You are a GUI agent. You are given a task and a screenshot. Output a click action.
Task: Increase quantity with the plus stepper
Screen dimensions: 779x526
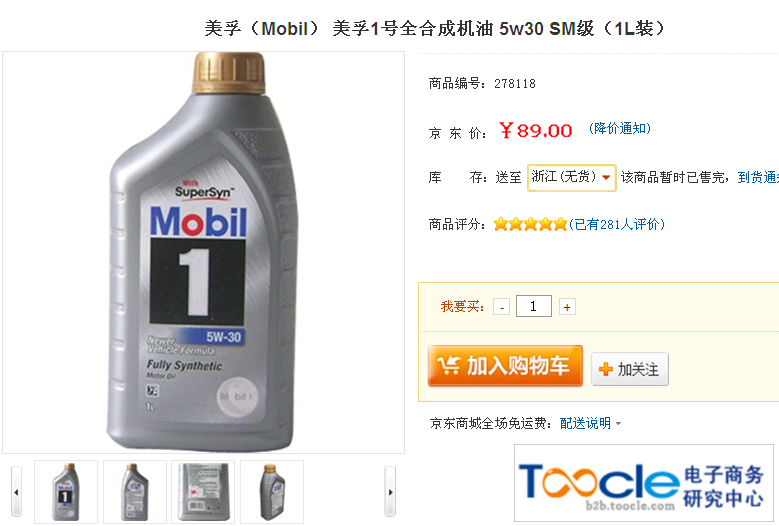(567, 307)
